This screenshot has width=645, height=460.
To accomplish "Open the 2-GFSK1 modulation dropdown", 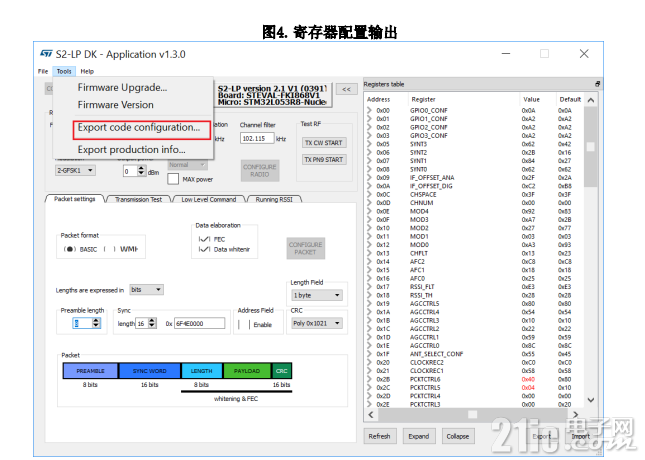I will [75, 170].
